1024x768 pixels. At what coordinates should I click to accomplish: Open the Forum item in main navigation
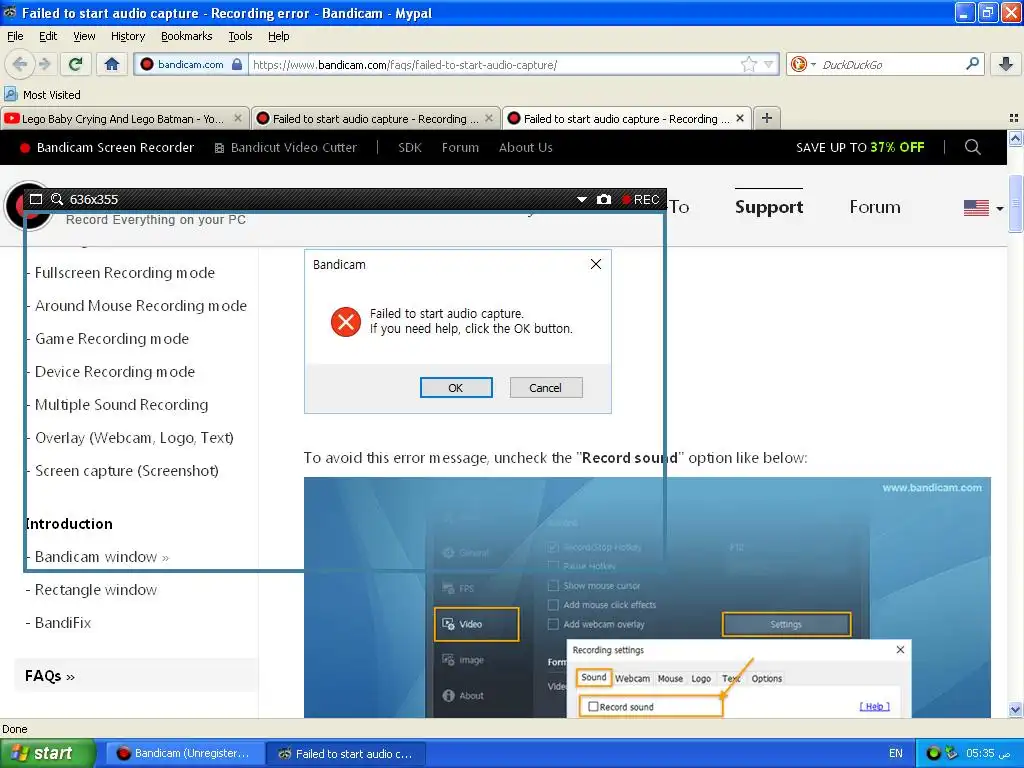[874, 207]
